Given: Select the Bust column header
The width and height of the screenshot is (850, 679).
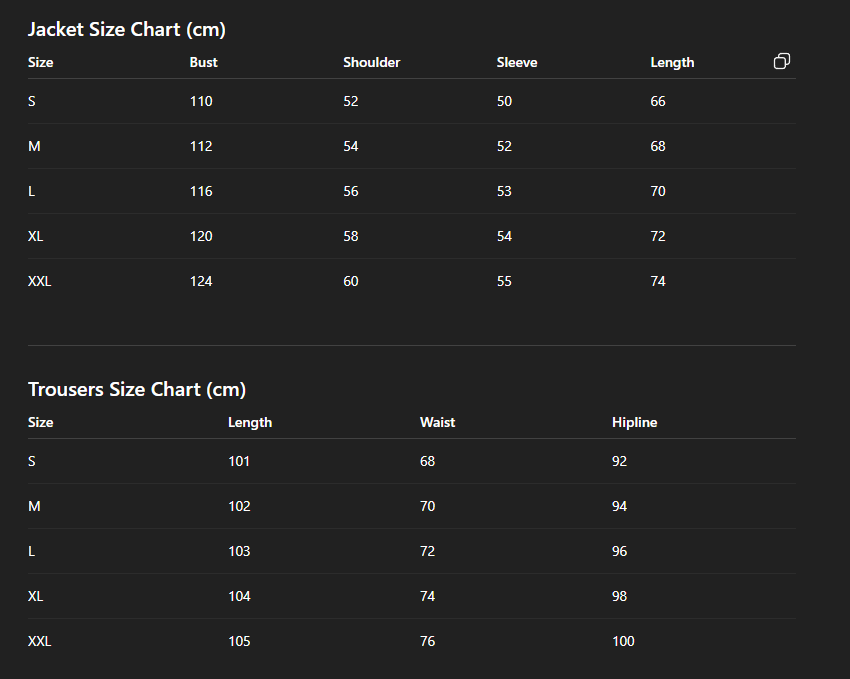Looking at the screenshot, I should (203, 62).
